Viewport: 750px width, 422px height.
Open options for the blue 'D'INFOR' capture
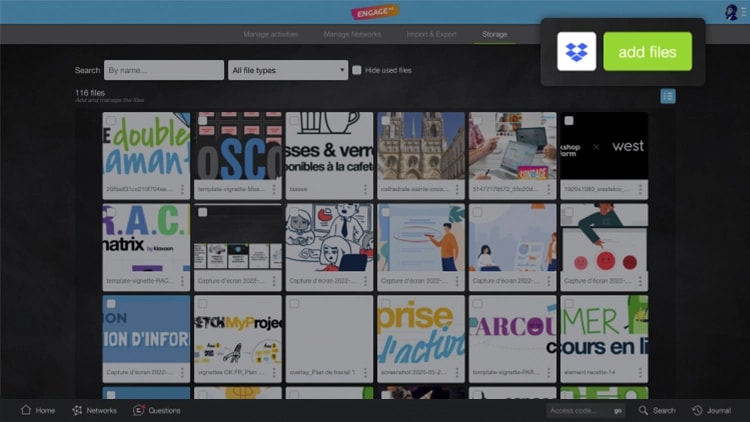[x=182, y=372]
